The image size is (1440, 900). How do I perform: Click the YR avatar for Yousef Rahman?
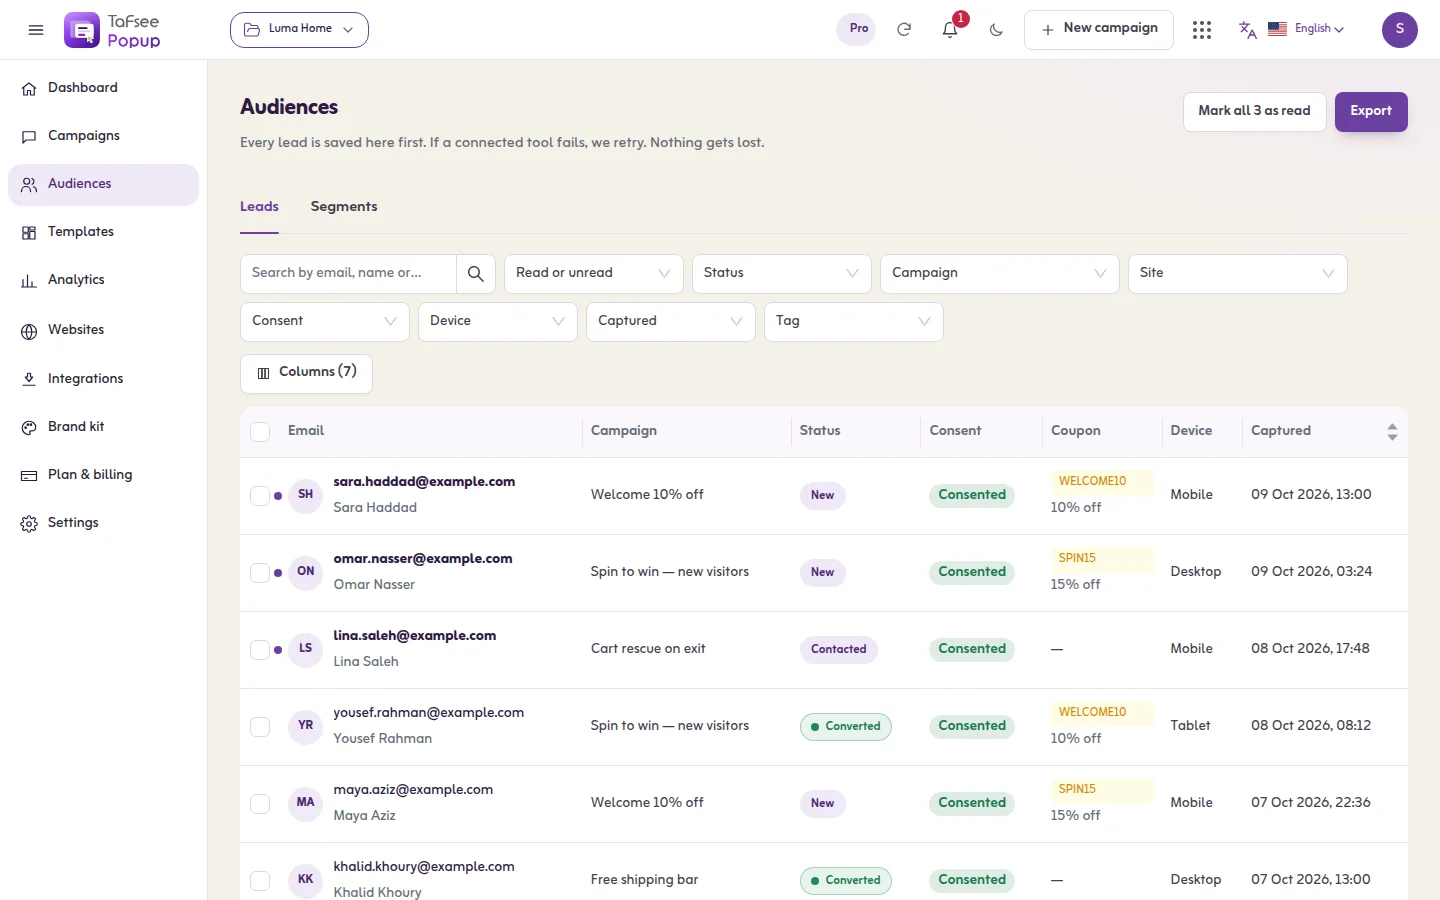(306, 726)
